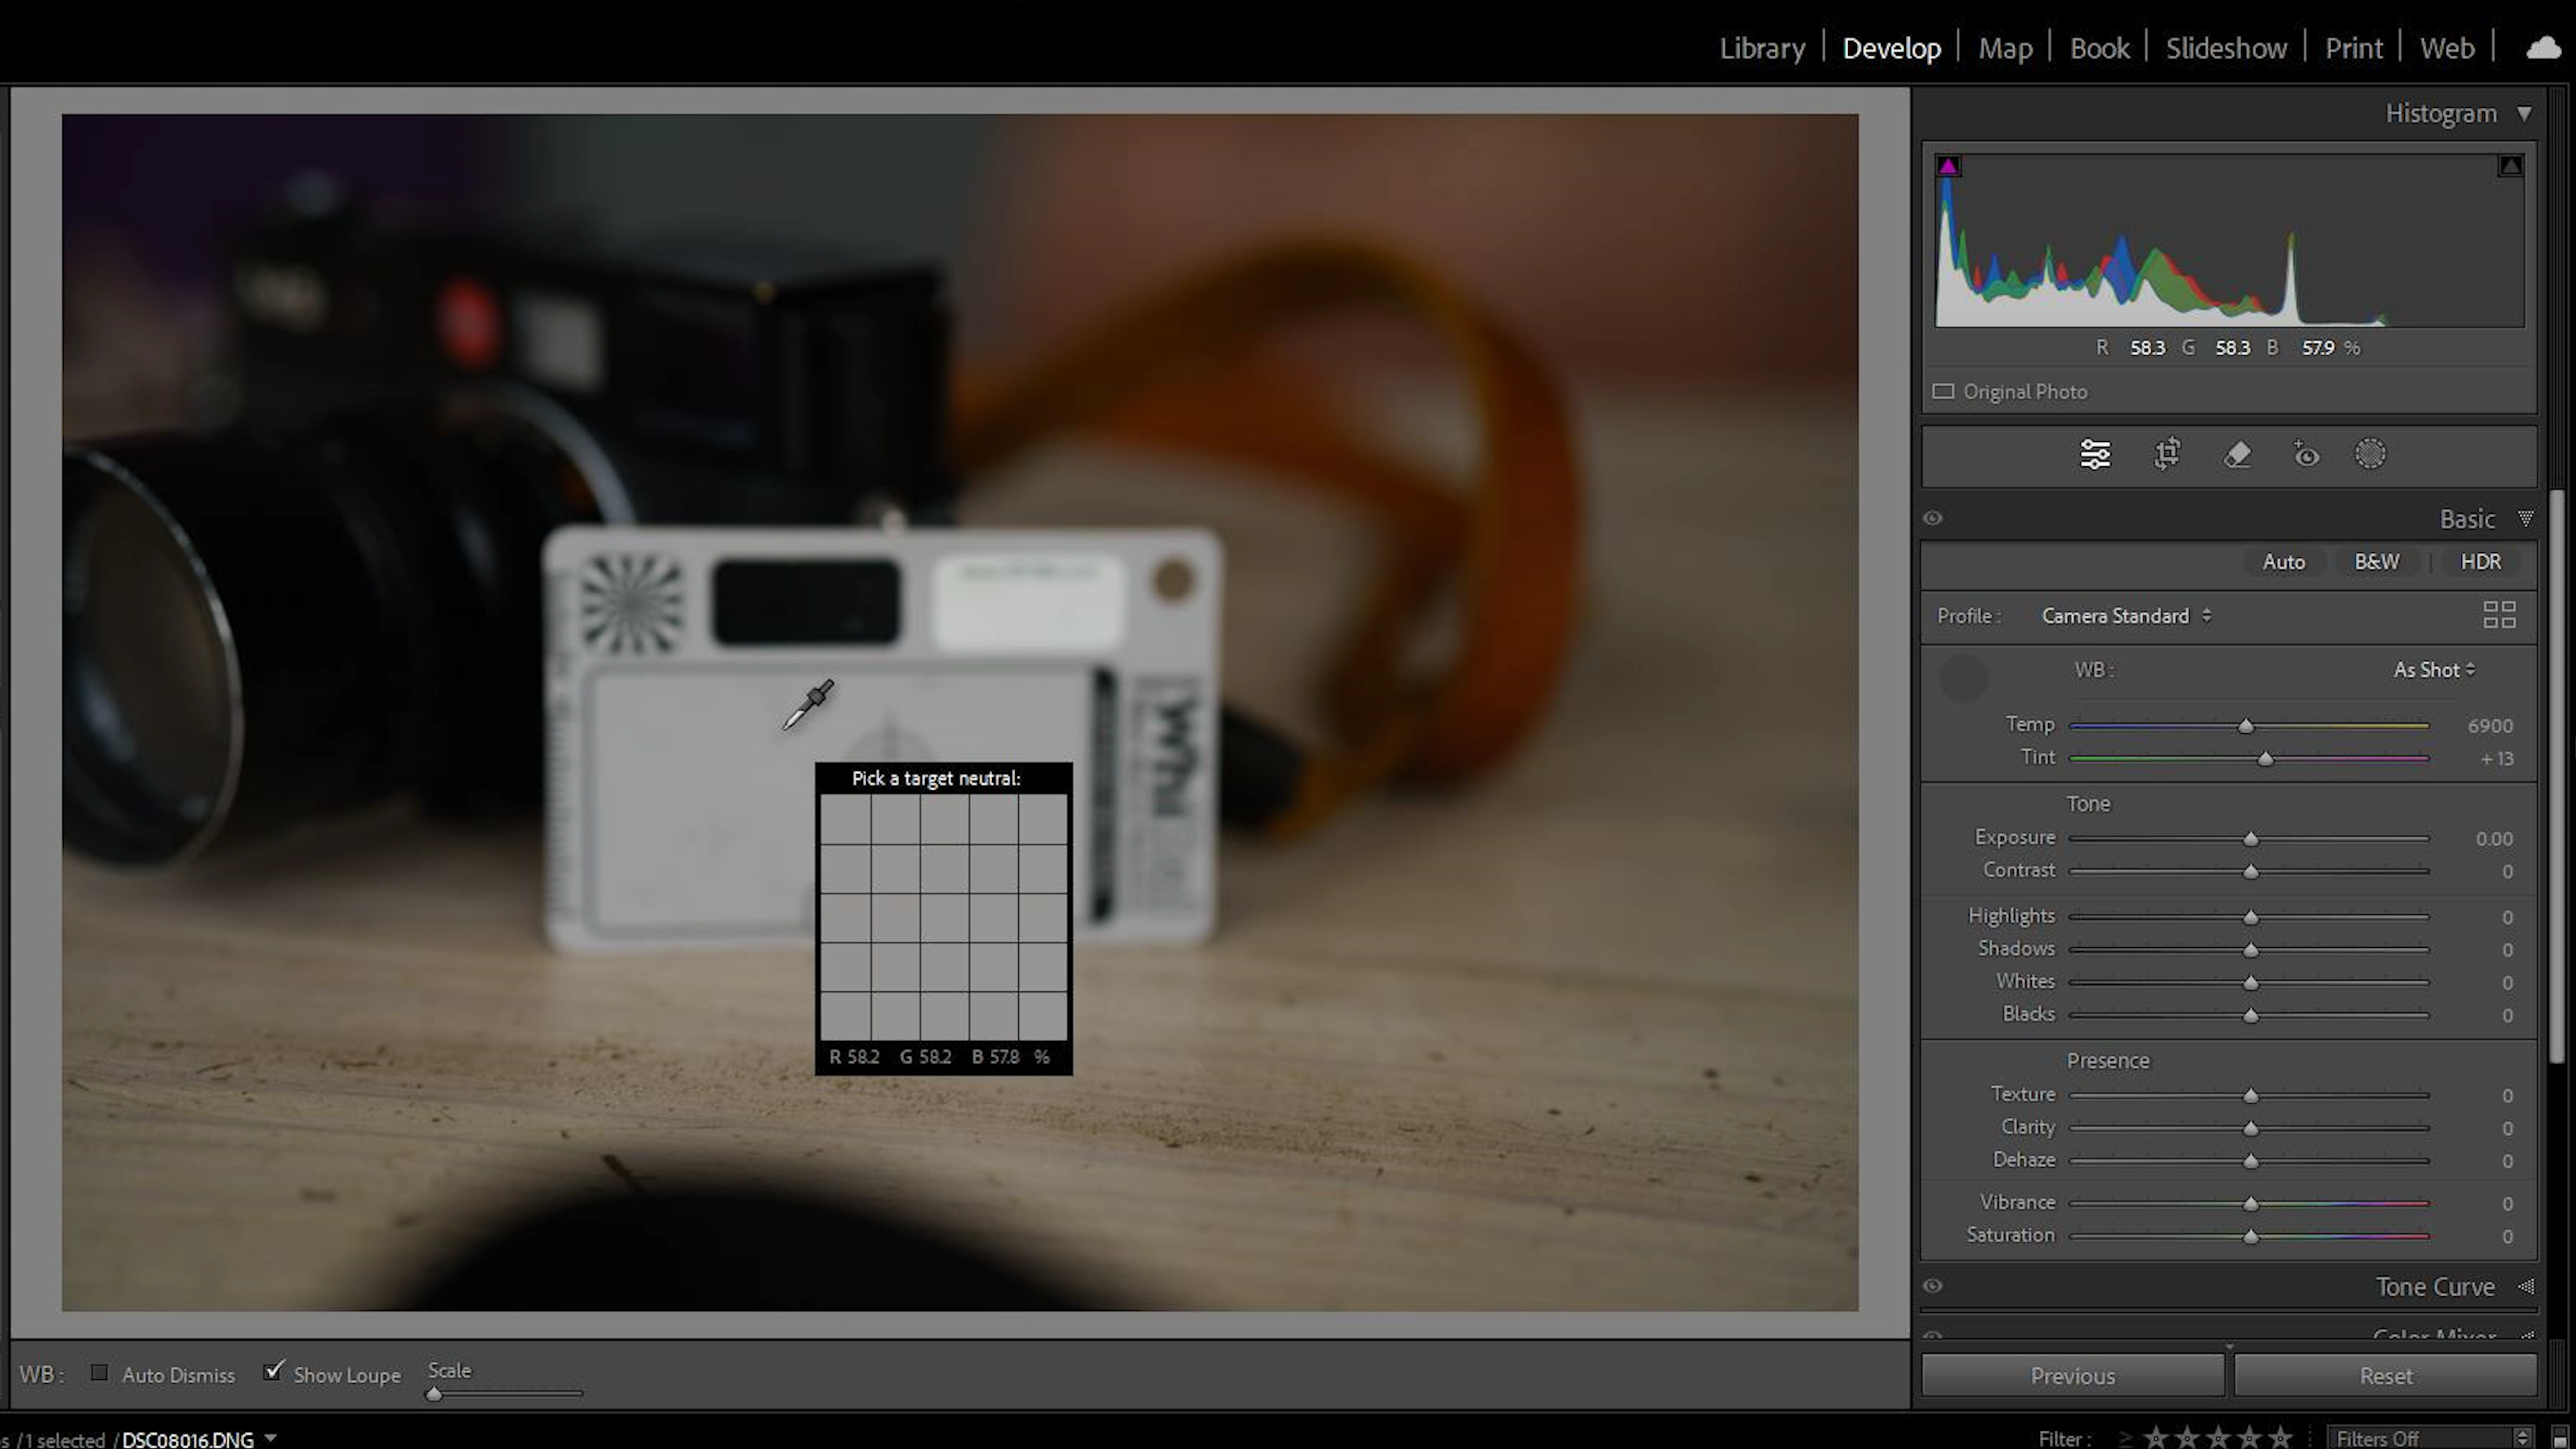Click the Vibrance slider handle
Image resolution: width=2576 pixels, height=1449 pixels.
[2250, 1204]
